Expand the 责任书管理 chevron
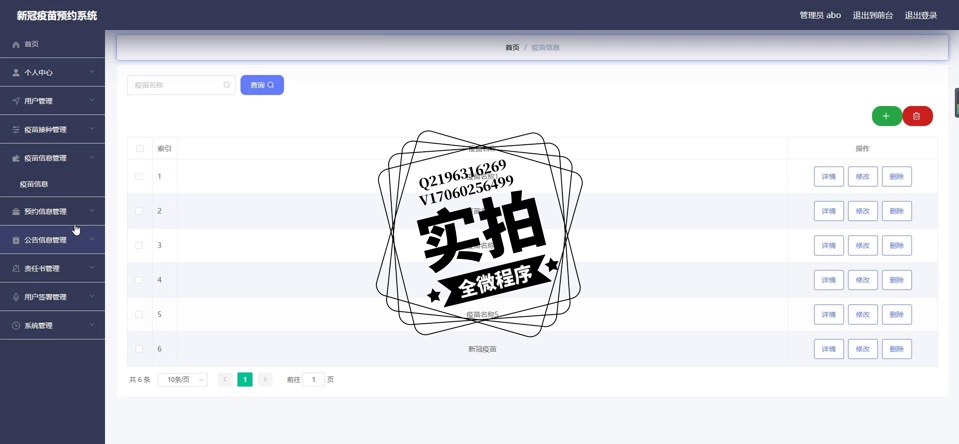 (92, 268)
